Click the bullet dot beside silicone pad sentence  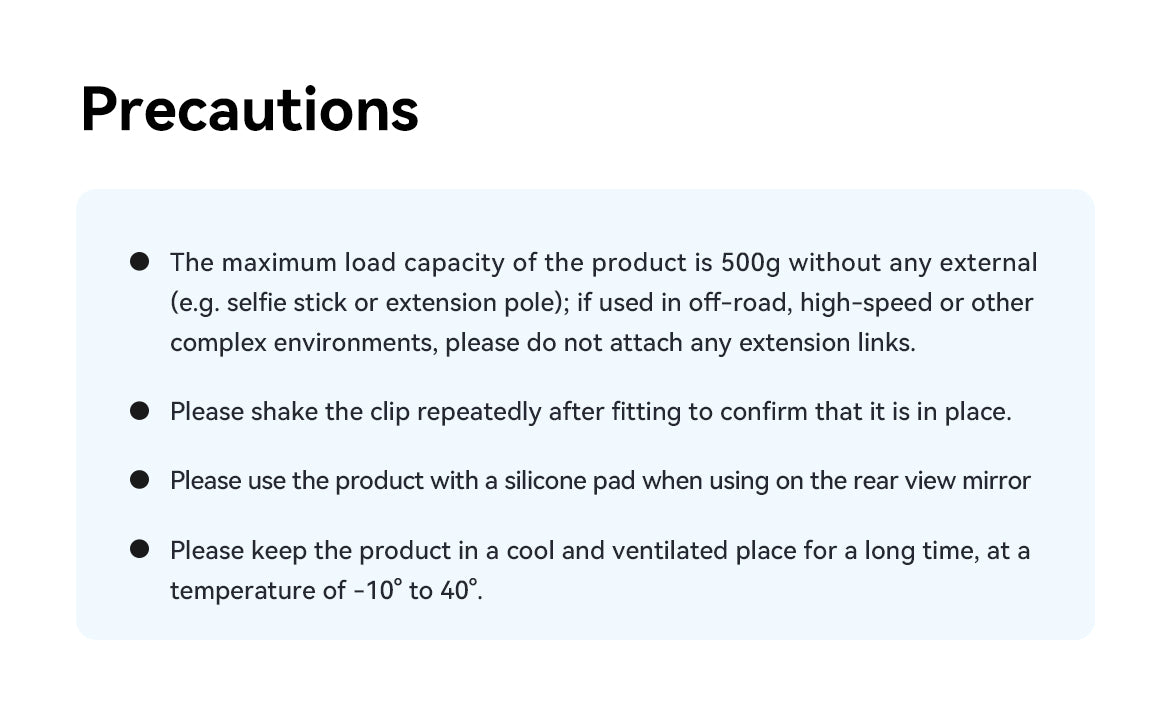(140, 480)
